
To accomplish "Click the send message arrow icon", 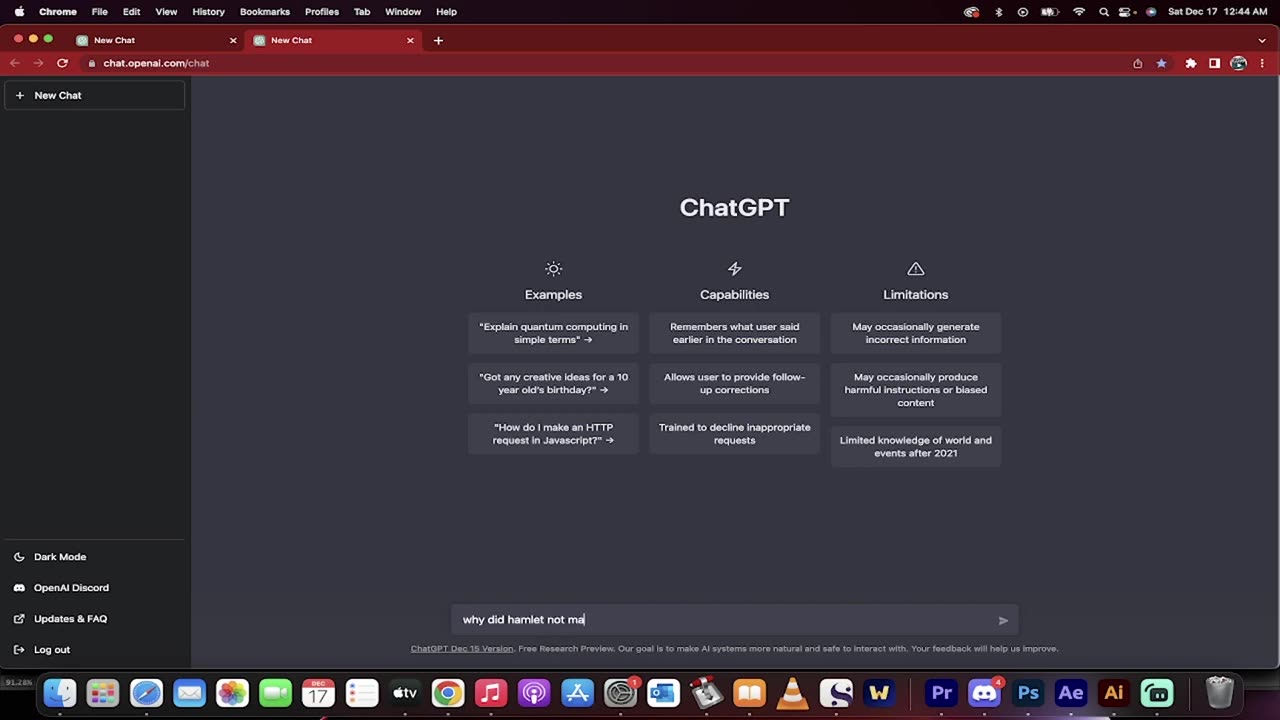I will tap(1003, 620).
